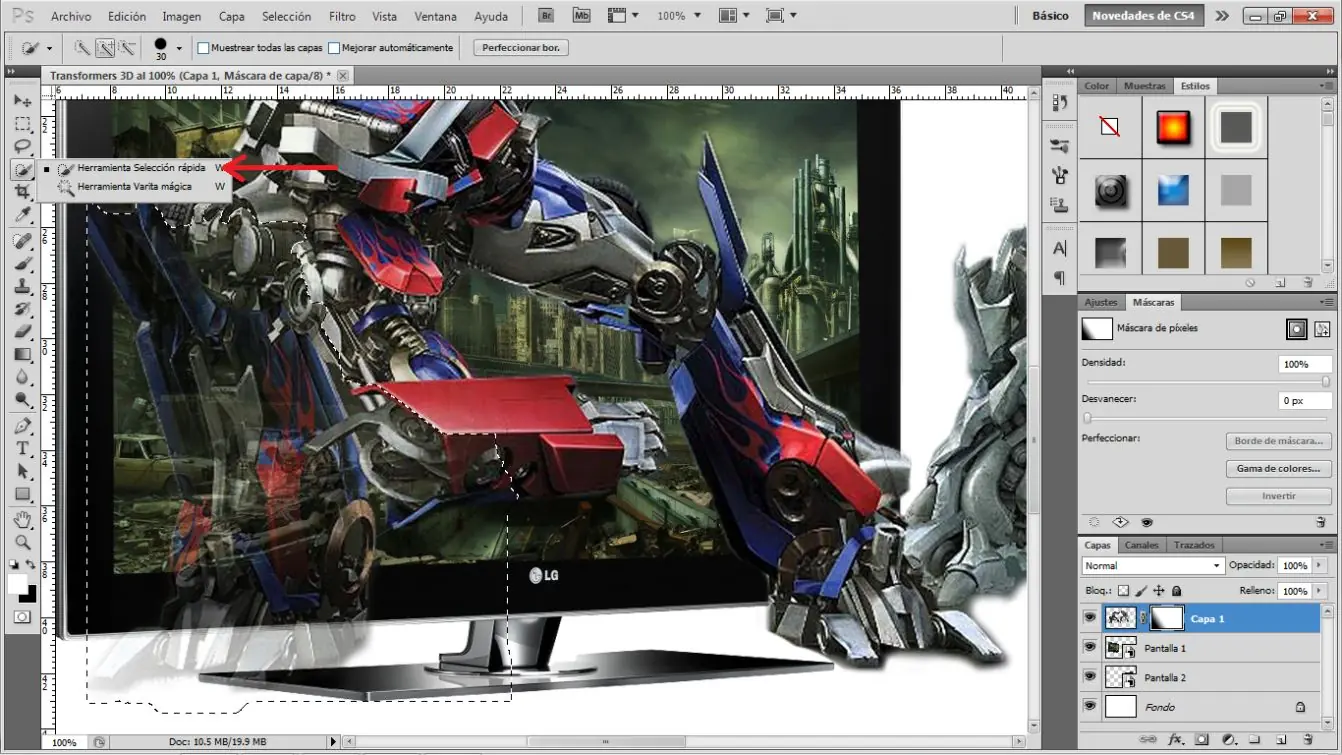Select the Hand tool
1342x755 pixels.
22,520
